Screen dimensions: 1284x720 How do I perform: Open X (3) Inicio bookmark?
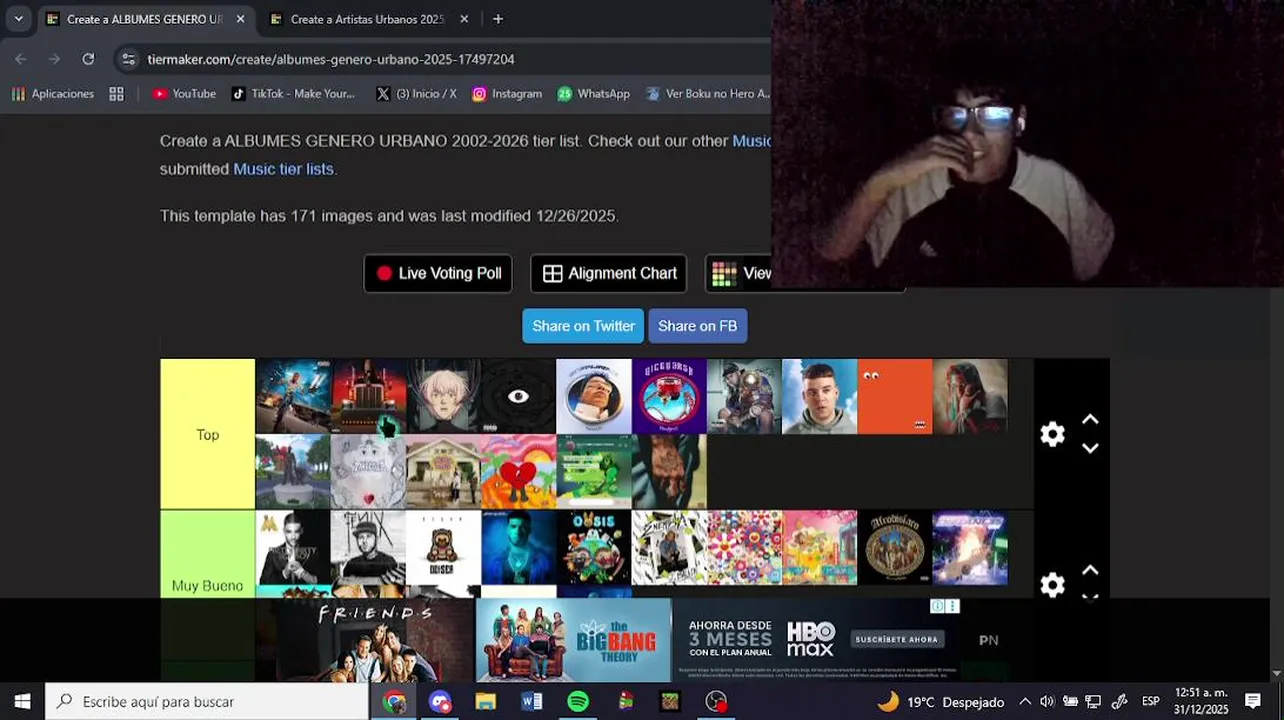416,93
